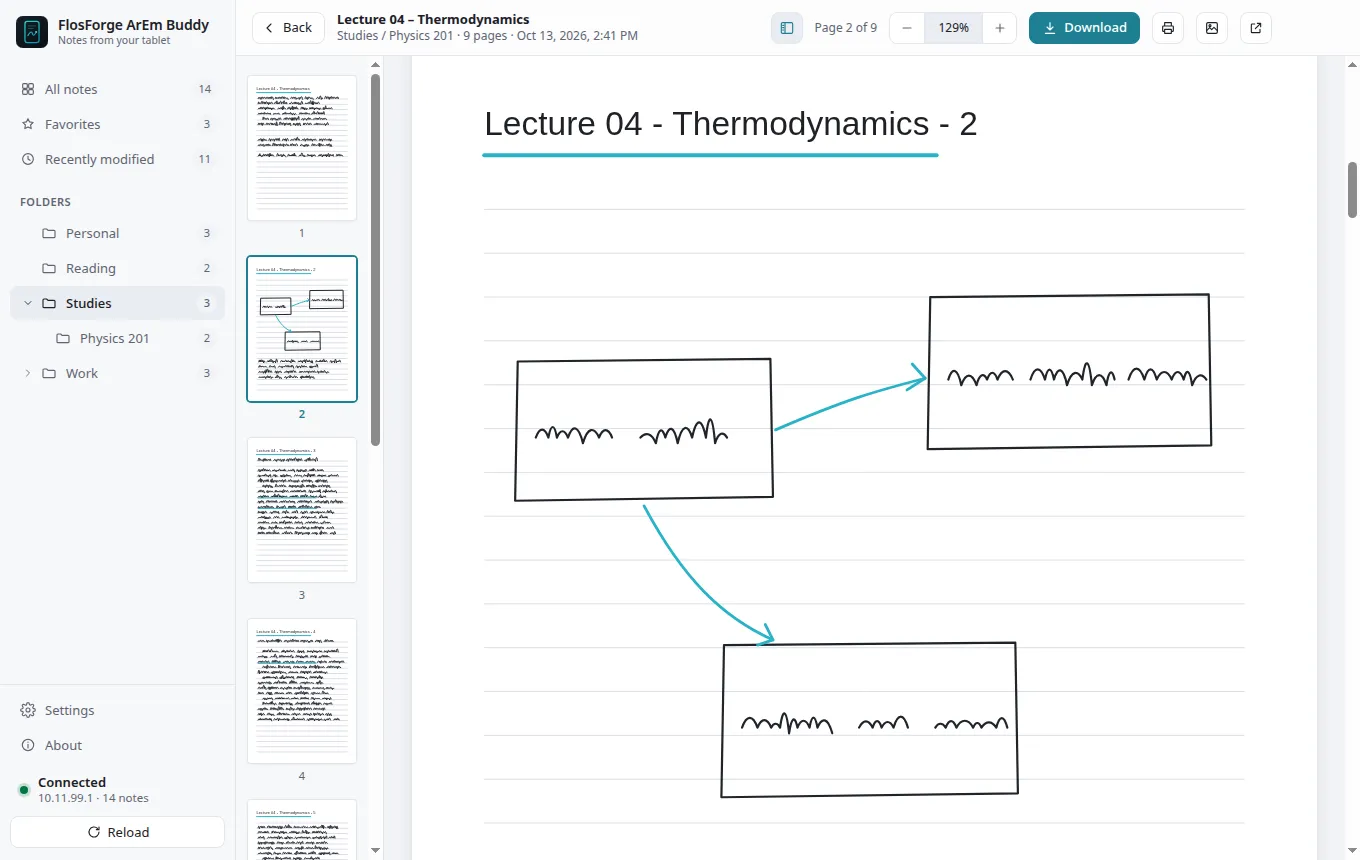Click the Recently modified count "11"
The height and width of the screenshot is (860, 1360).
[205, 159]
